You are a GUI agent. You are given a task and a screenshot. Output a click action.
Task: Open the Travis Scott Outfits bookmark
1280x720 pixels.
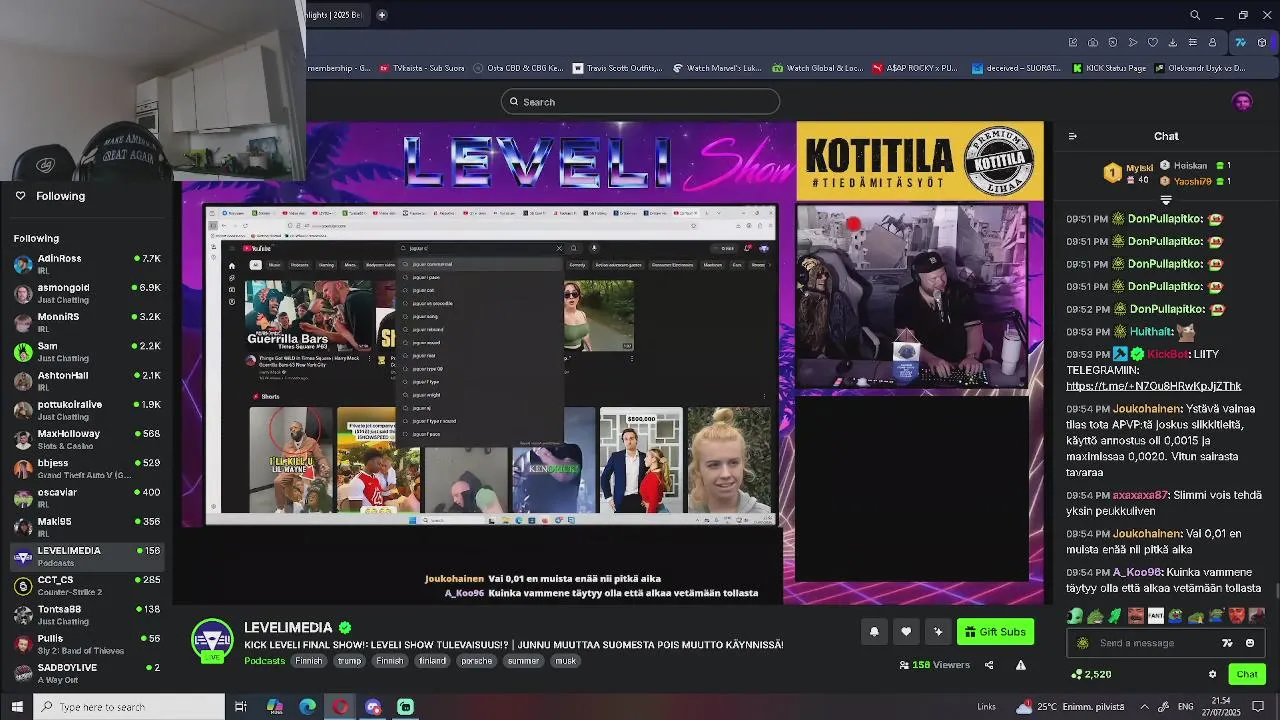(x=617, y=68)
